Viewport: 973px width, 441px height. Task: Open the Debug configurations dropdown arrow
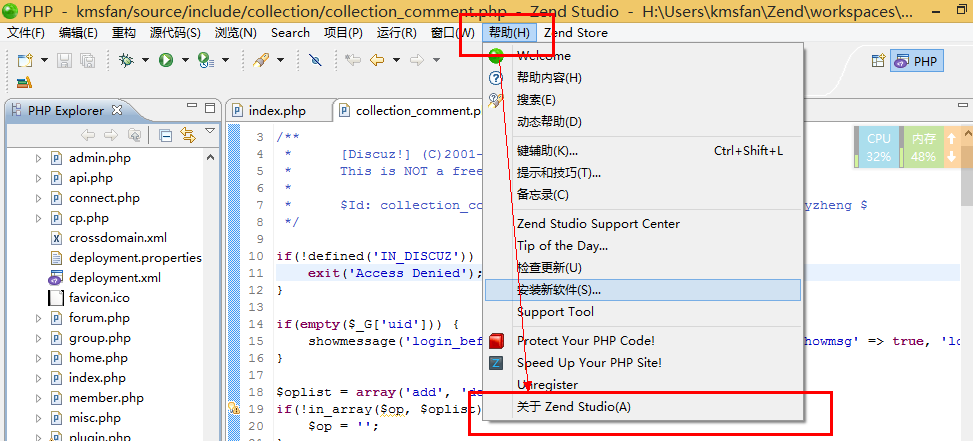145,60
